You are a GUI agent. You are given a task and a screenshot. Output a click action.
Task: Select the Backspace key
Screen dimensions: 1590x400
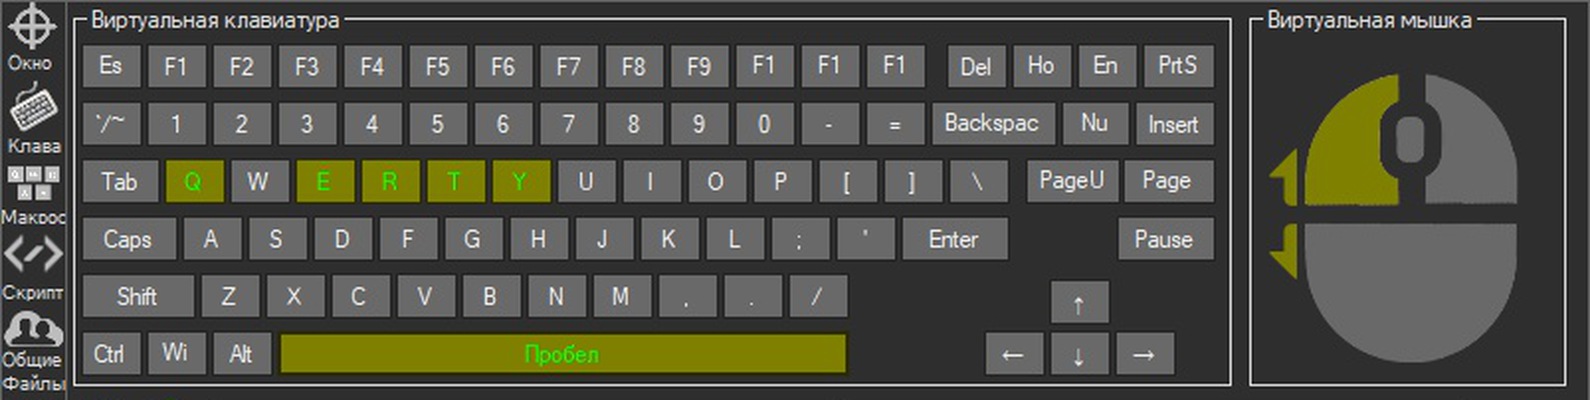[x=992, y=123]
